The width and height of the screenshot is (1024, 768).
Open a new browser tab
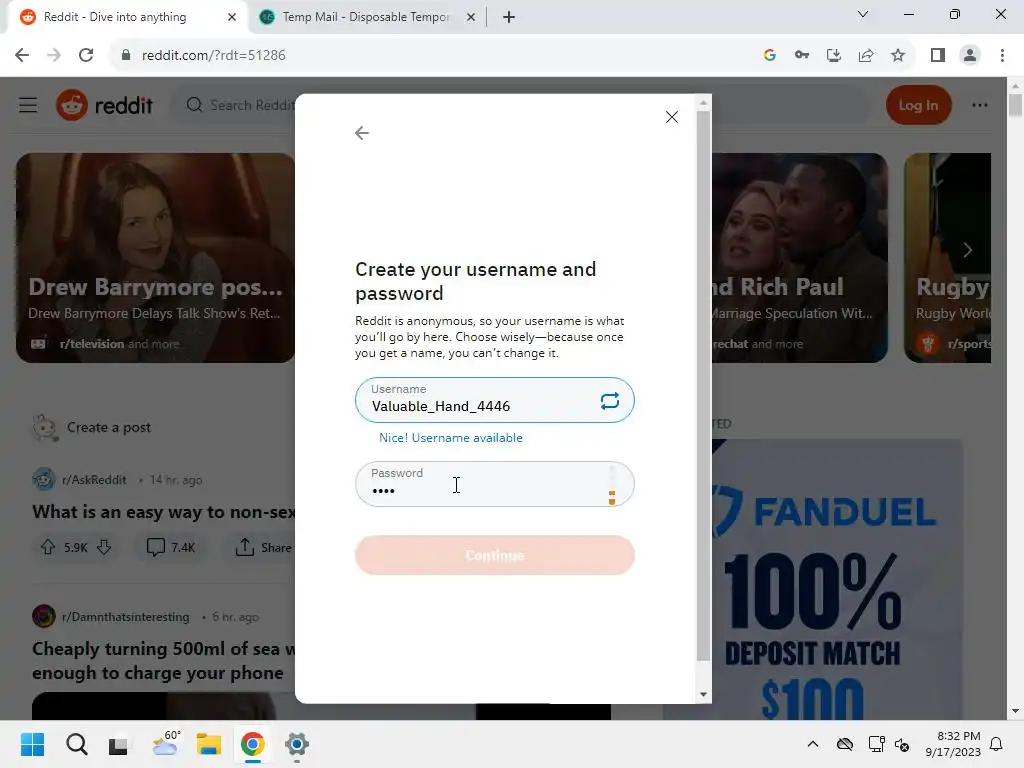pos(509,17)
